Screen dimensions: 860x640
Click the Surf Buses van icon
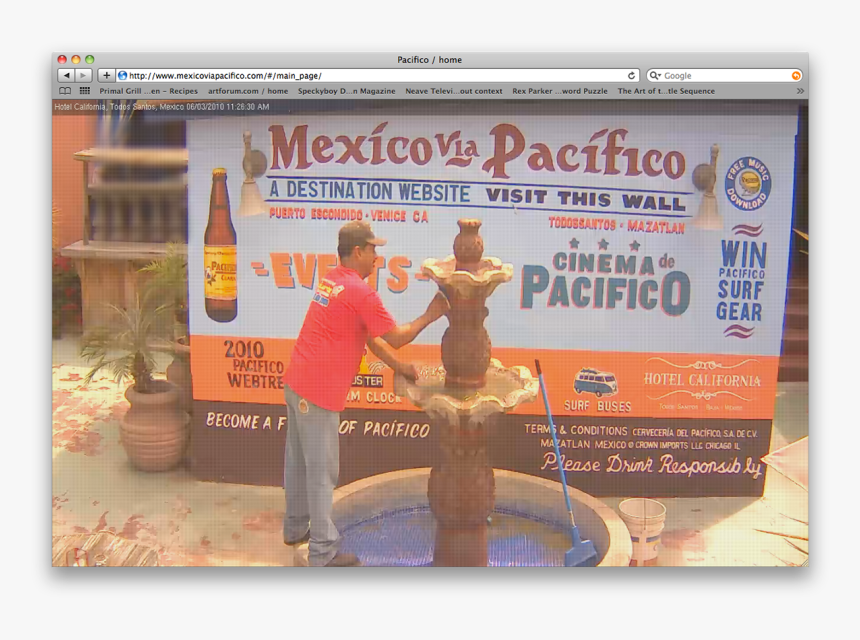[596, 382]
